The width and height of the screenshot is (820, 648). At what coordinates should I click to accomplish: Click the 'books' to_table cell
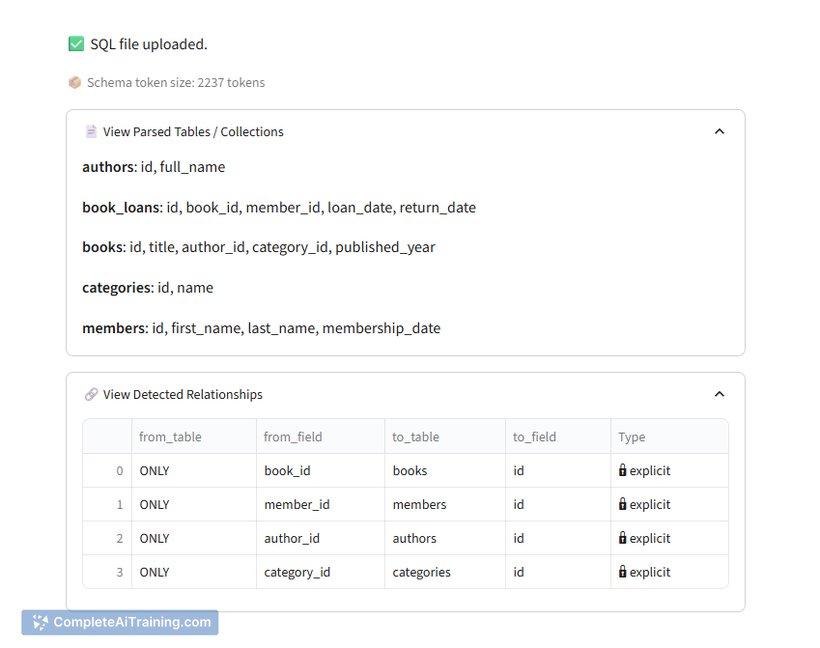pos(445,471)
